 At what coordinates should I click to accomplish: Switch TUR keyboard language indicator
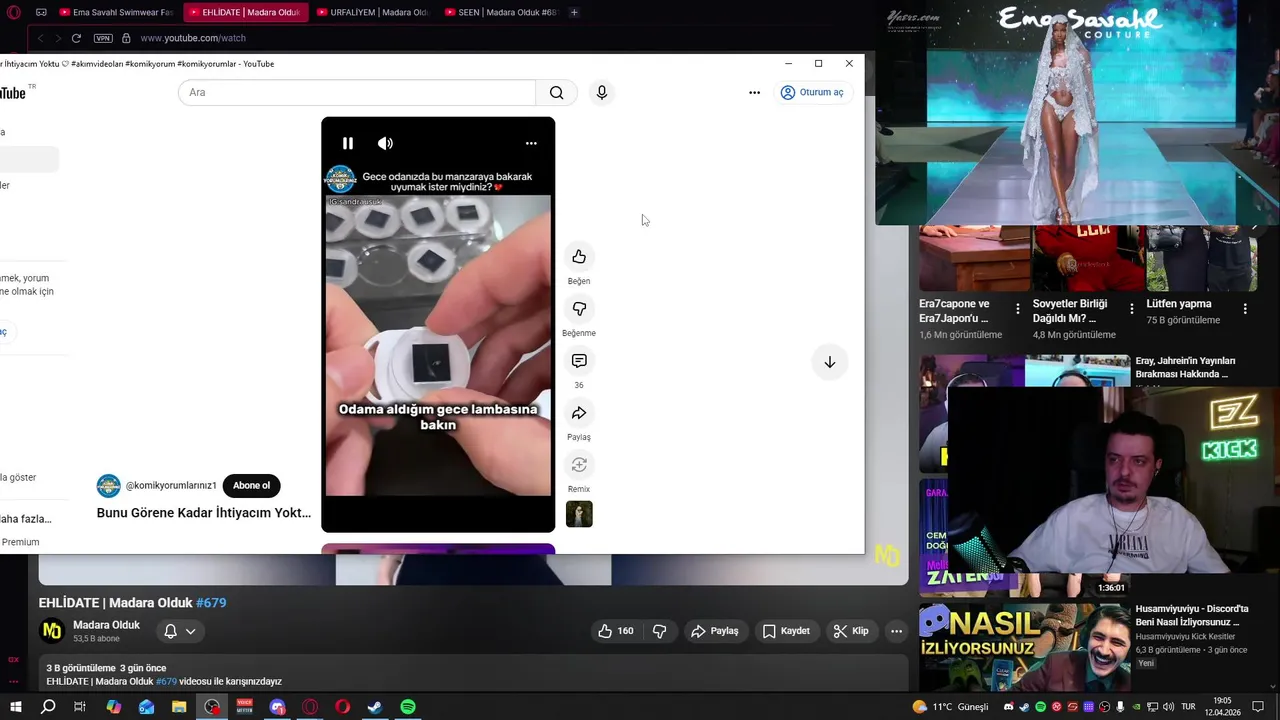click(x=1189, y=707)
